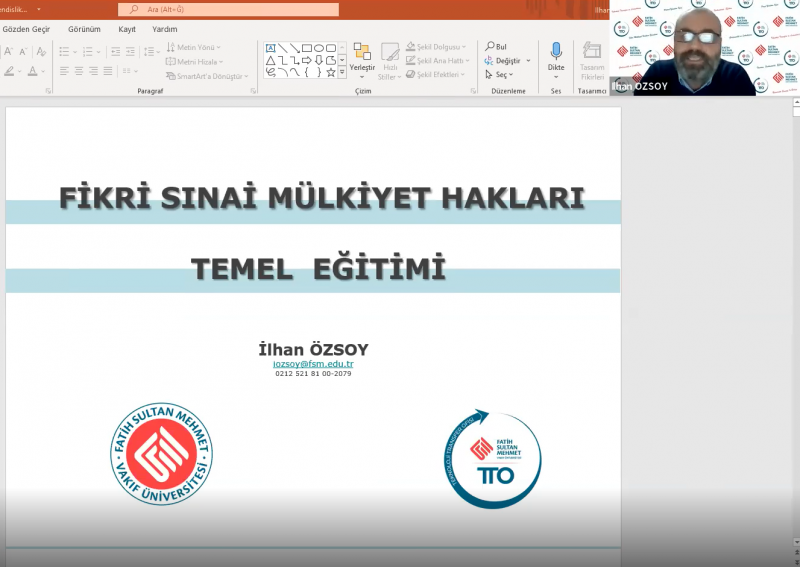Expand the bullet list style dropdown

click(74, 52)
